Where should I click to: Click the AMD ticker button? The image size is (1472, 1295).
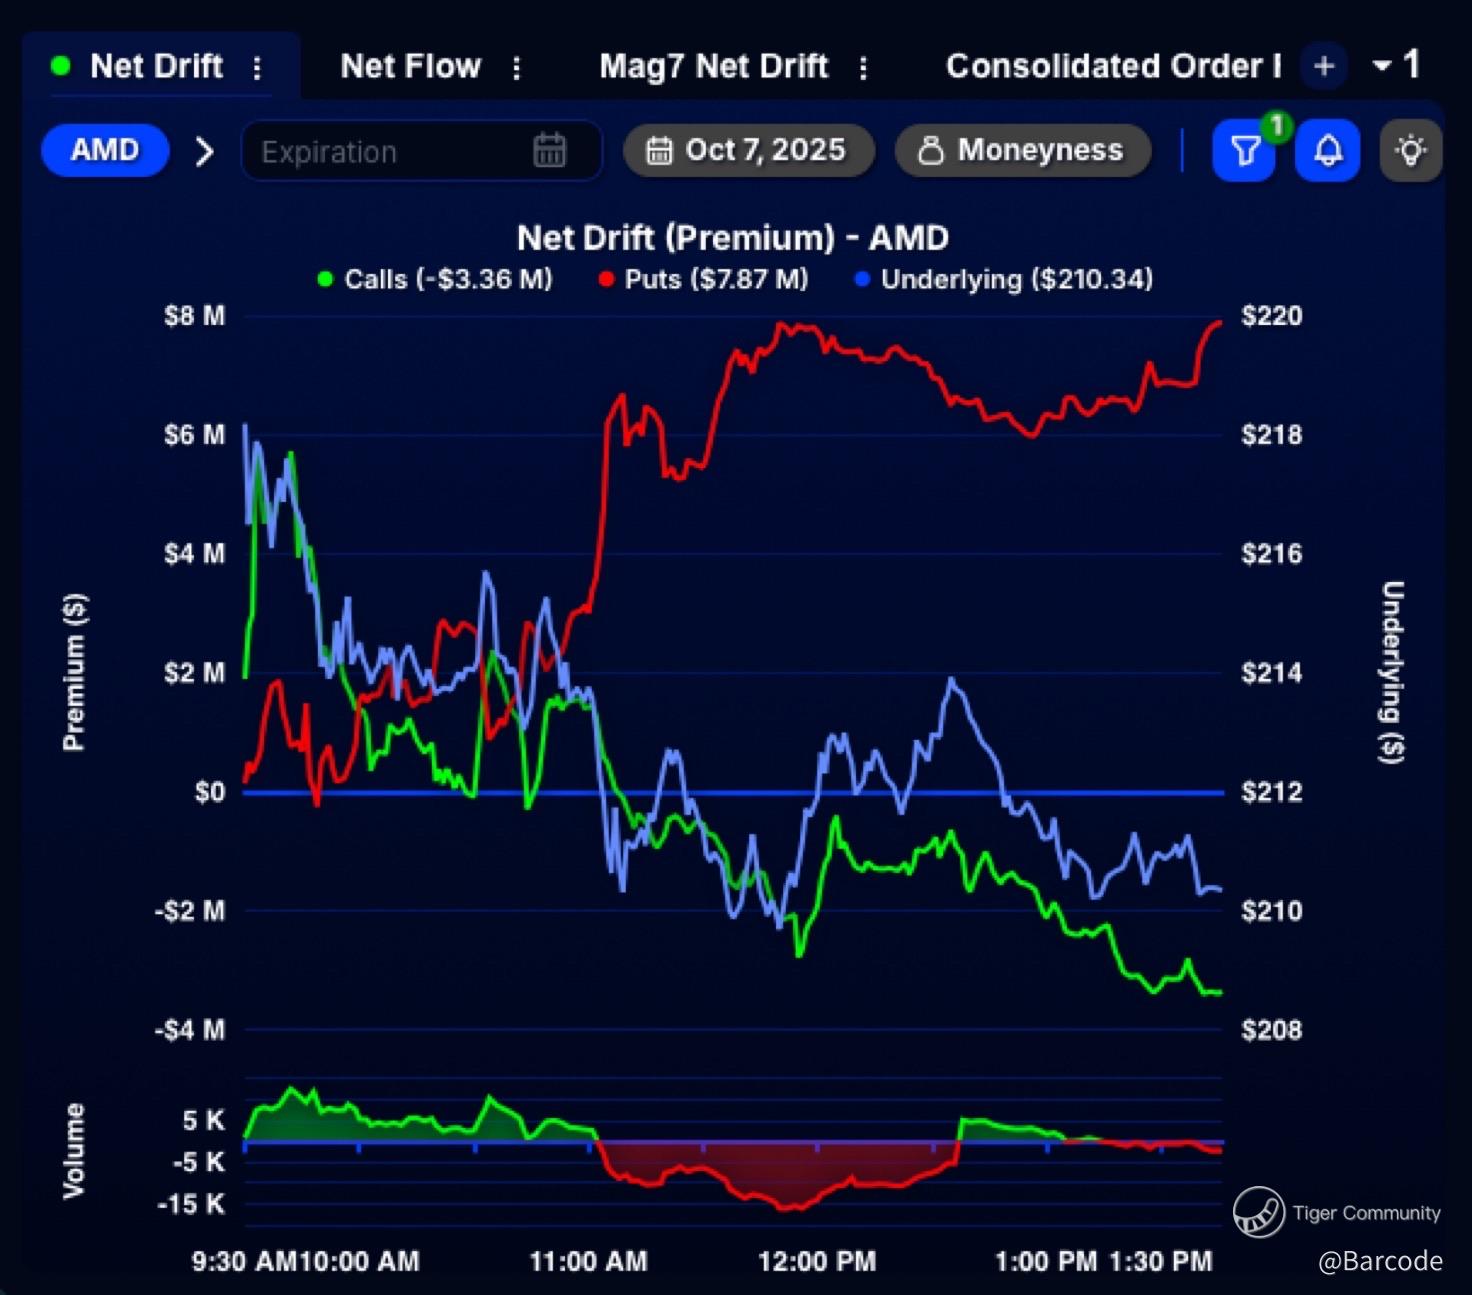(105, 150)
